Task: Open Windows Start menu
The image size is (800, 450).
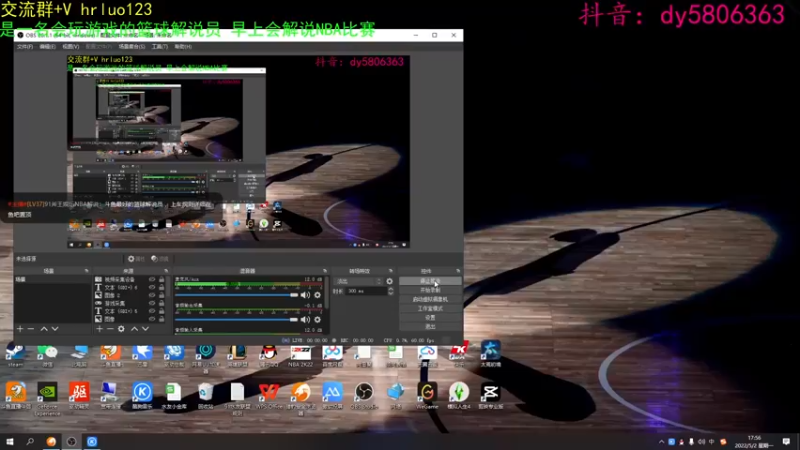Action: coord(10,442)
